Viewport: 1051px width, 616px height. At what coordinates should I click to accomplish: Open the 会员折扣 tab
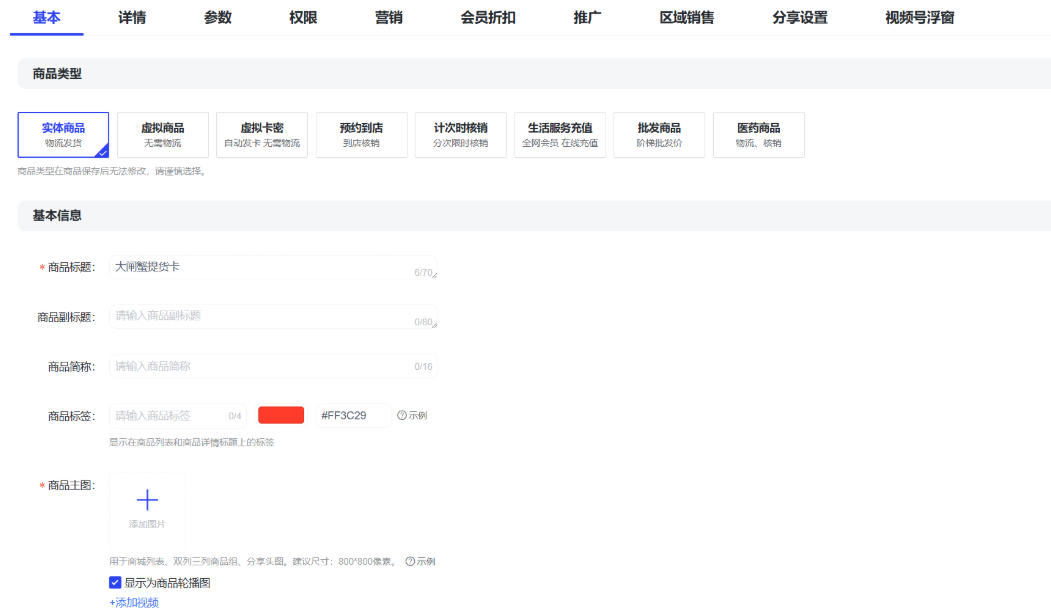click(x=488, y=17)
